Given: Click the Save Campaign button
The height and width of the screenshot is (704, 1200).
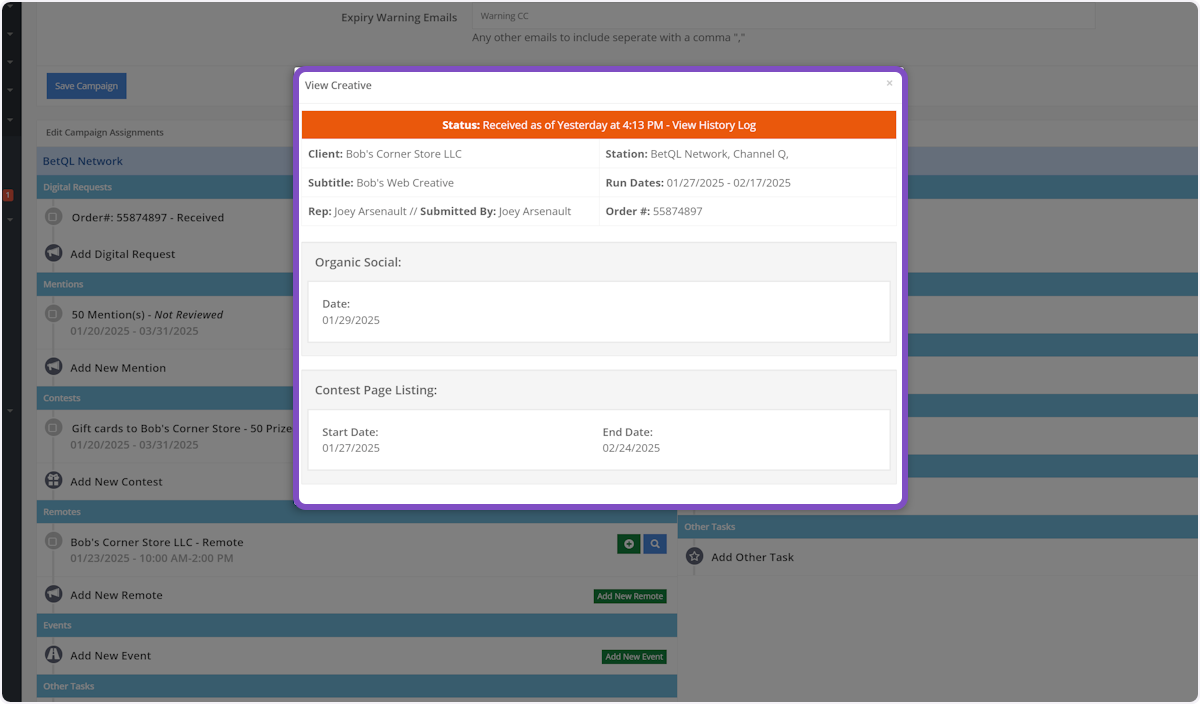Looking at the screenshot, I should coord(86,86).
